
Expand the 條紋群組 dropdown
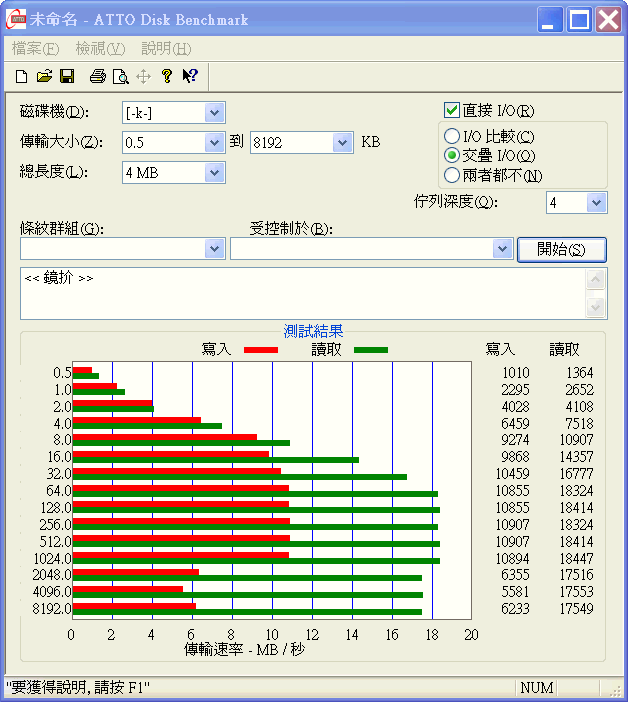(x=214, y=248)
